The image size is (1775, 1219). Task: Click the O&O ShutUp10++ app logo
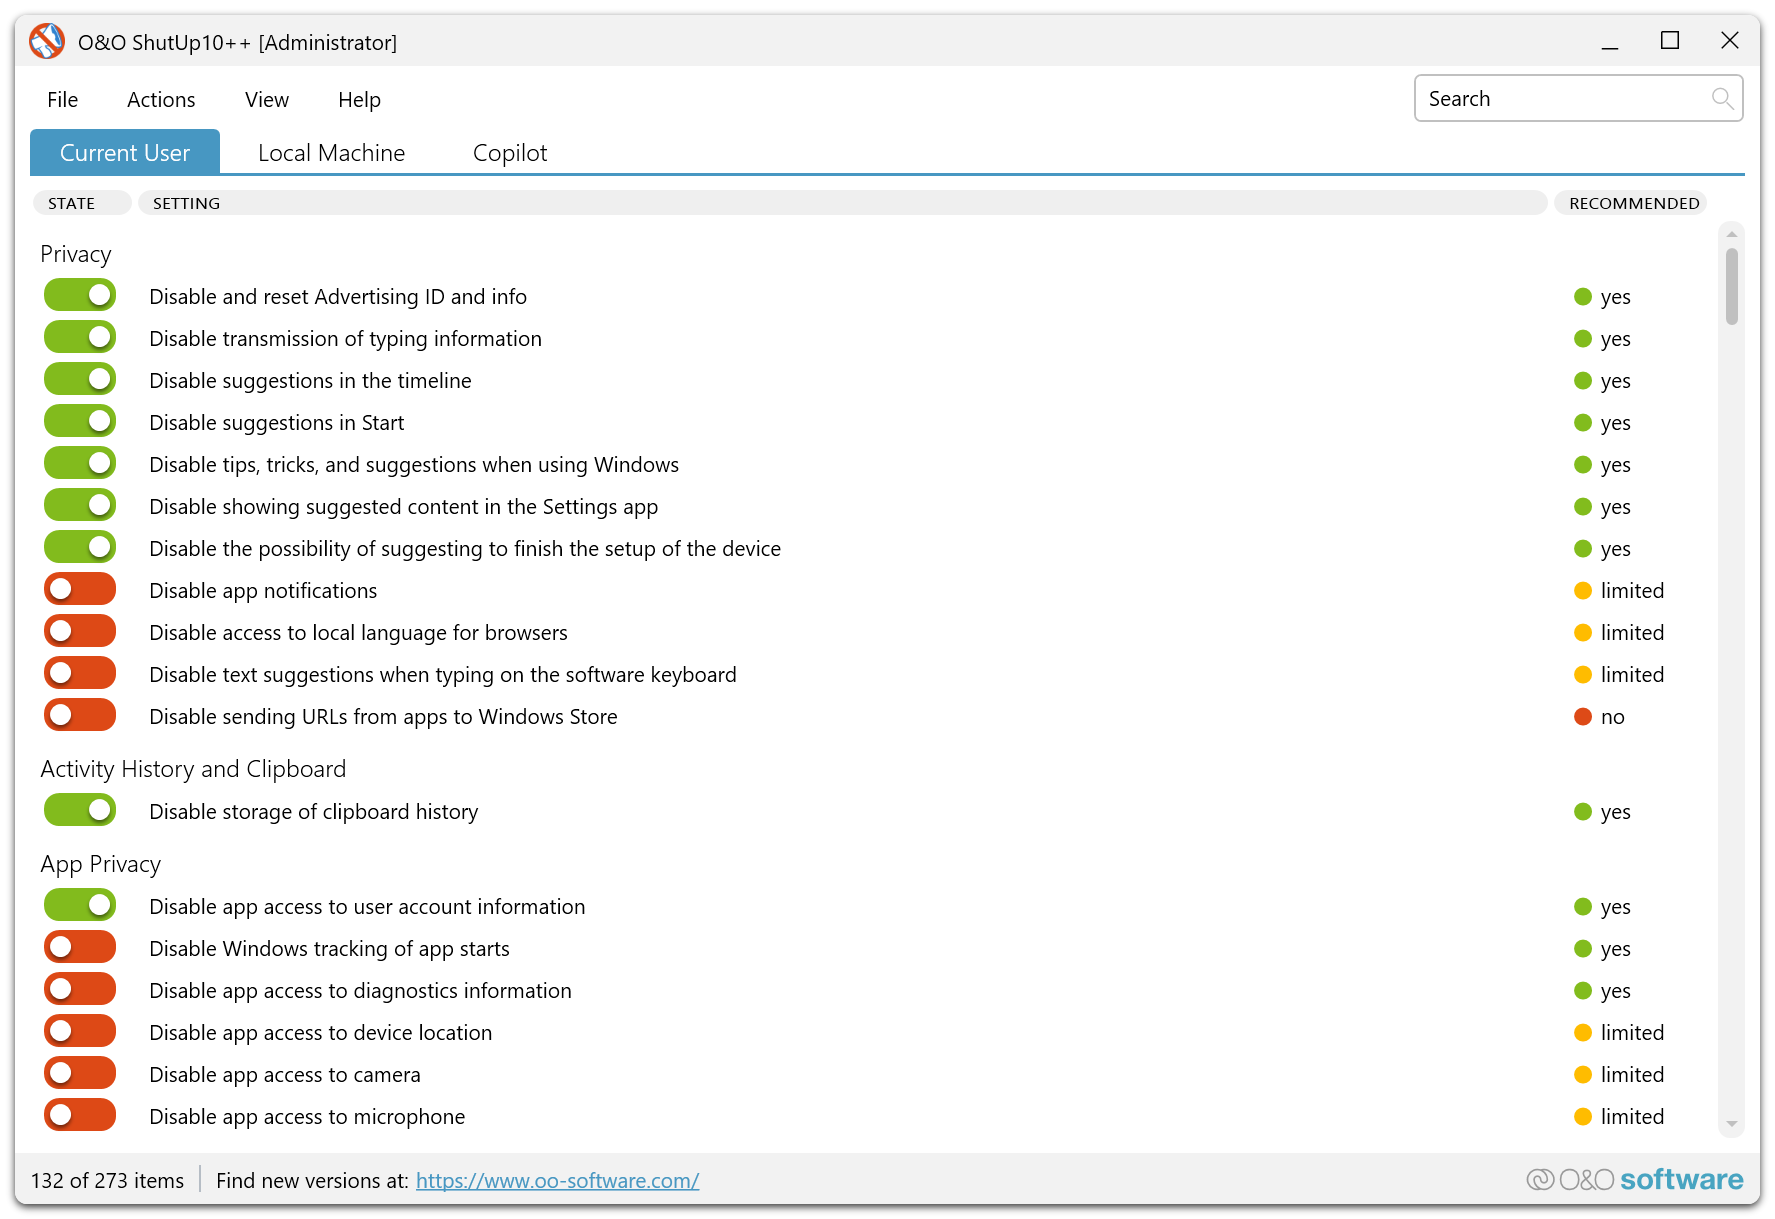[x=46, y=42]
